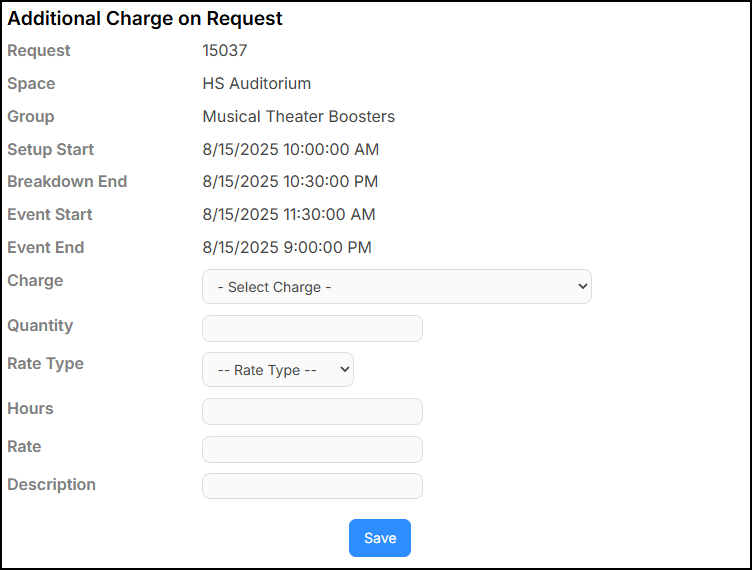This screenshot has width=752, height=570.
Task: Click the blue Save button
Action: (380, 538)
